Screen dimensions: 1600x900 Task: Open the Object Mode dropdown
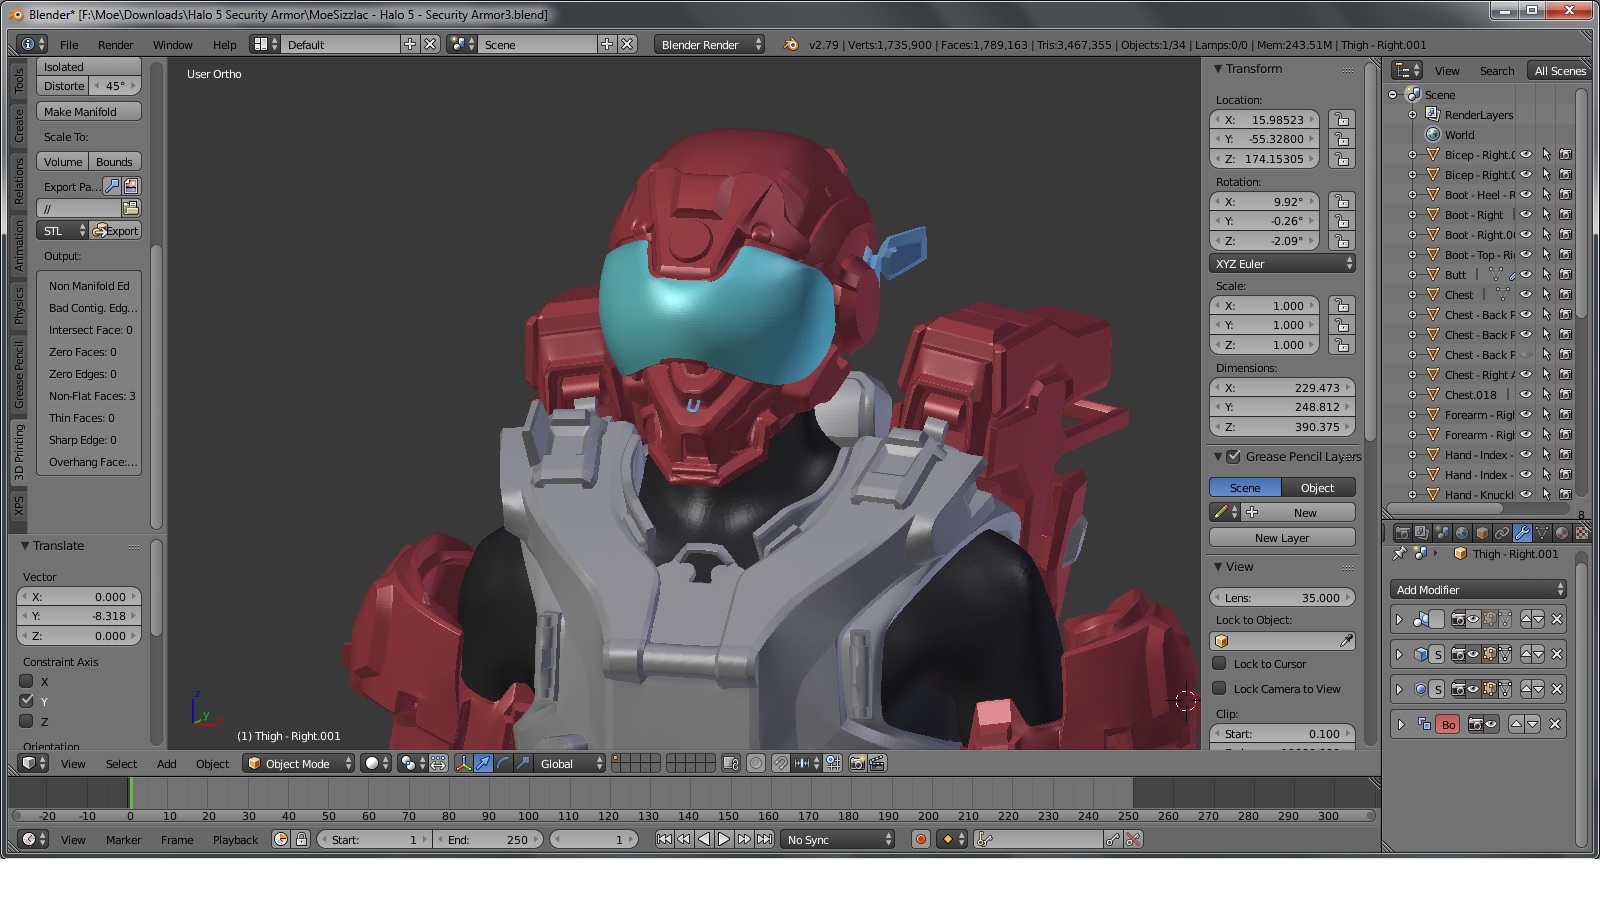click(300, 763)
